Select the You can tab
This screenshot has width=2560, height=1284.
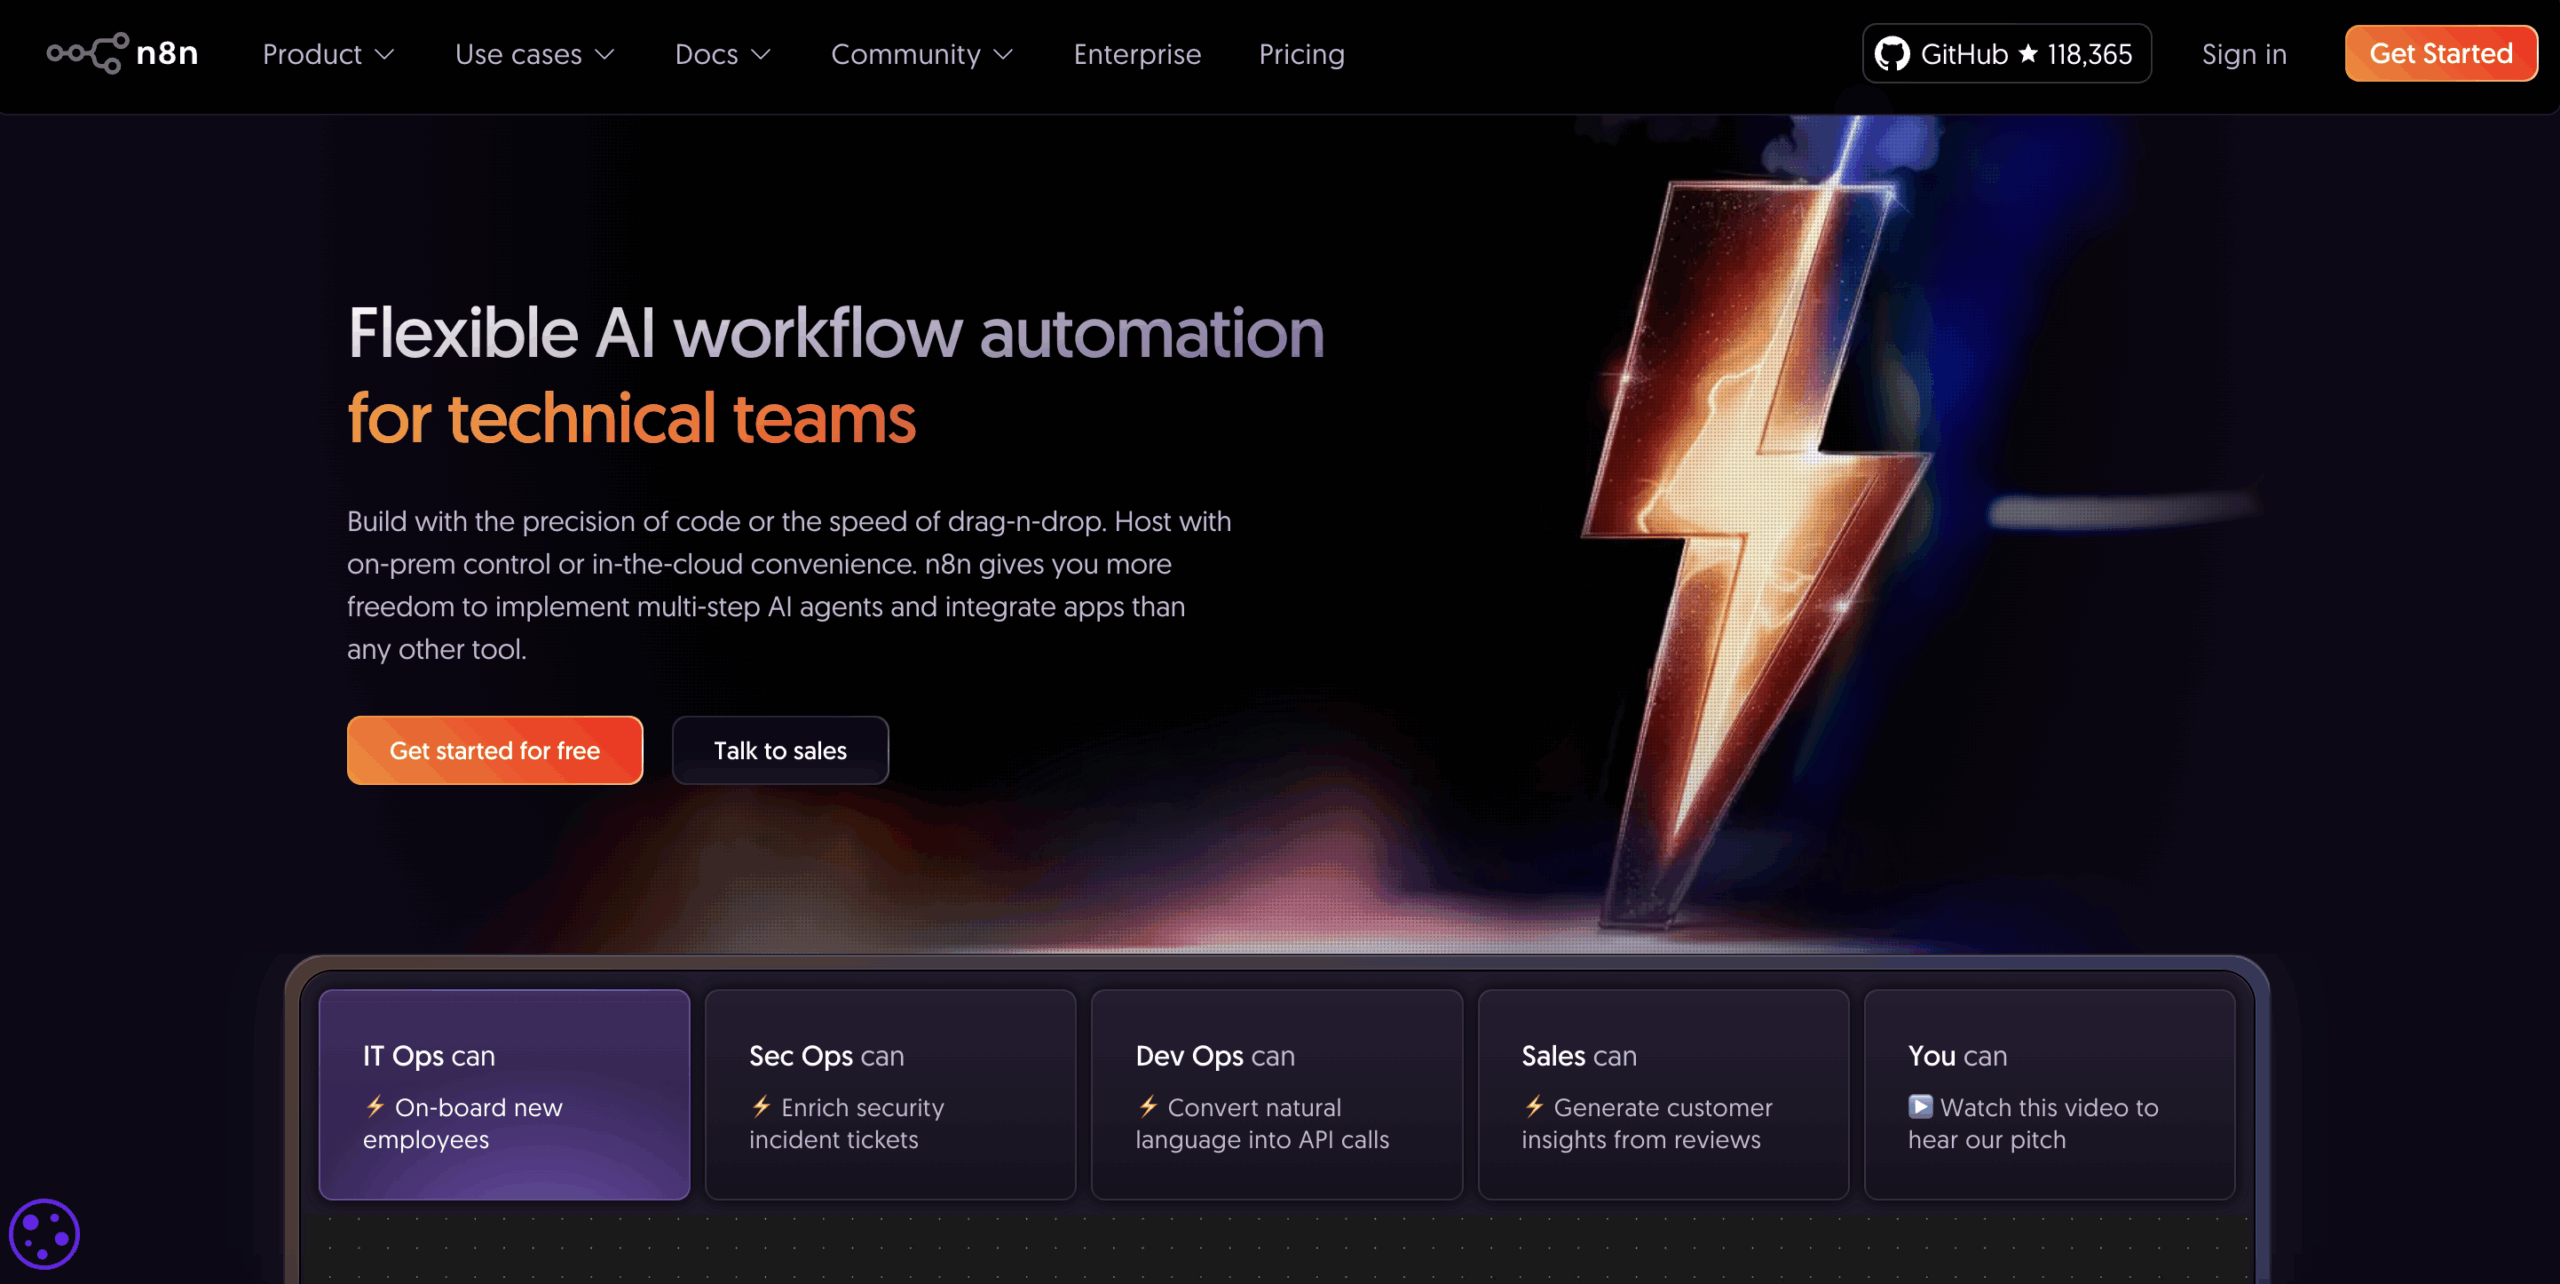(x=2049, y=1094)
